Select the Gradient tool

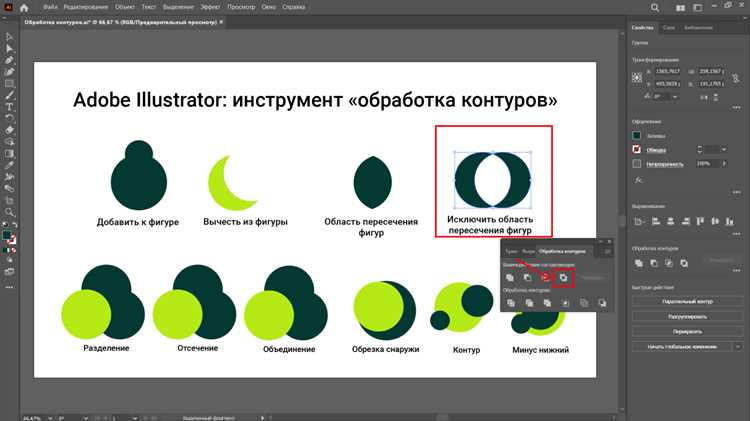pos(9,154)
